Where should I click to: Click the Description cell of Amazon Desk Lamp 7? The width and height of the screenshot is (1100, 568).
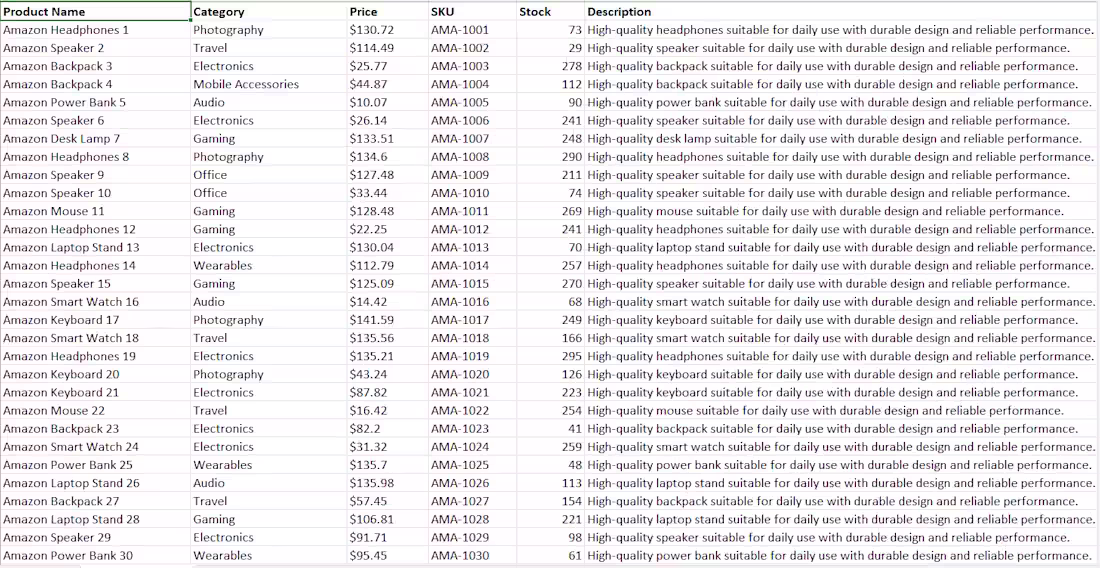(x=842, y=139)
